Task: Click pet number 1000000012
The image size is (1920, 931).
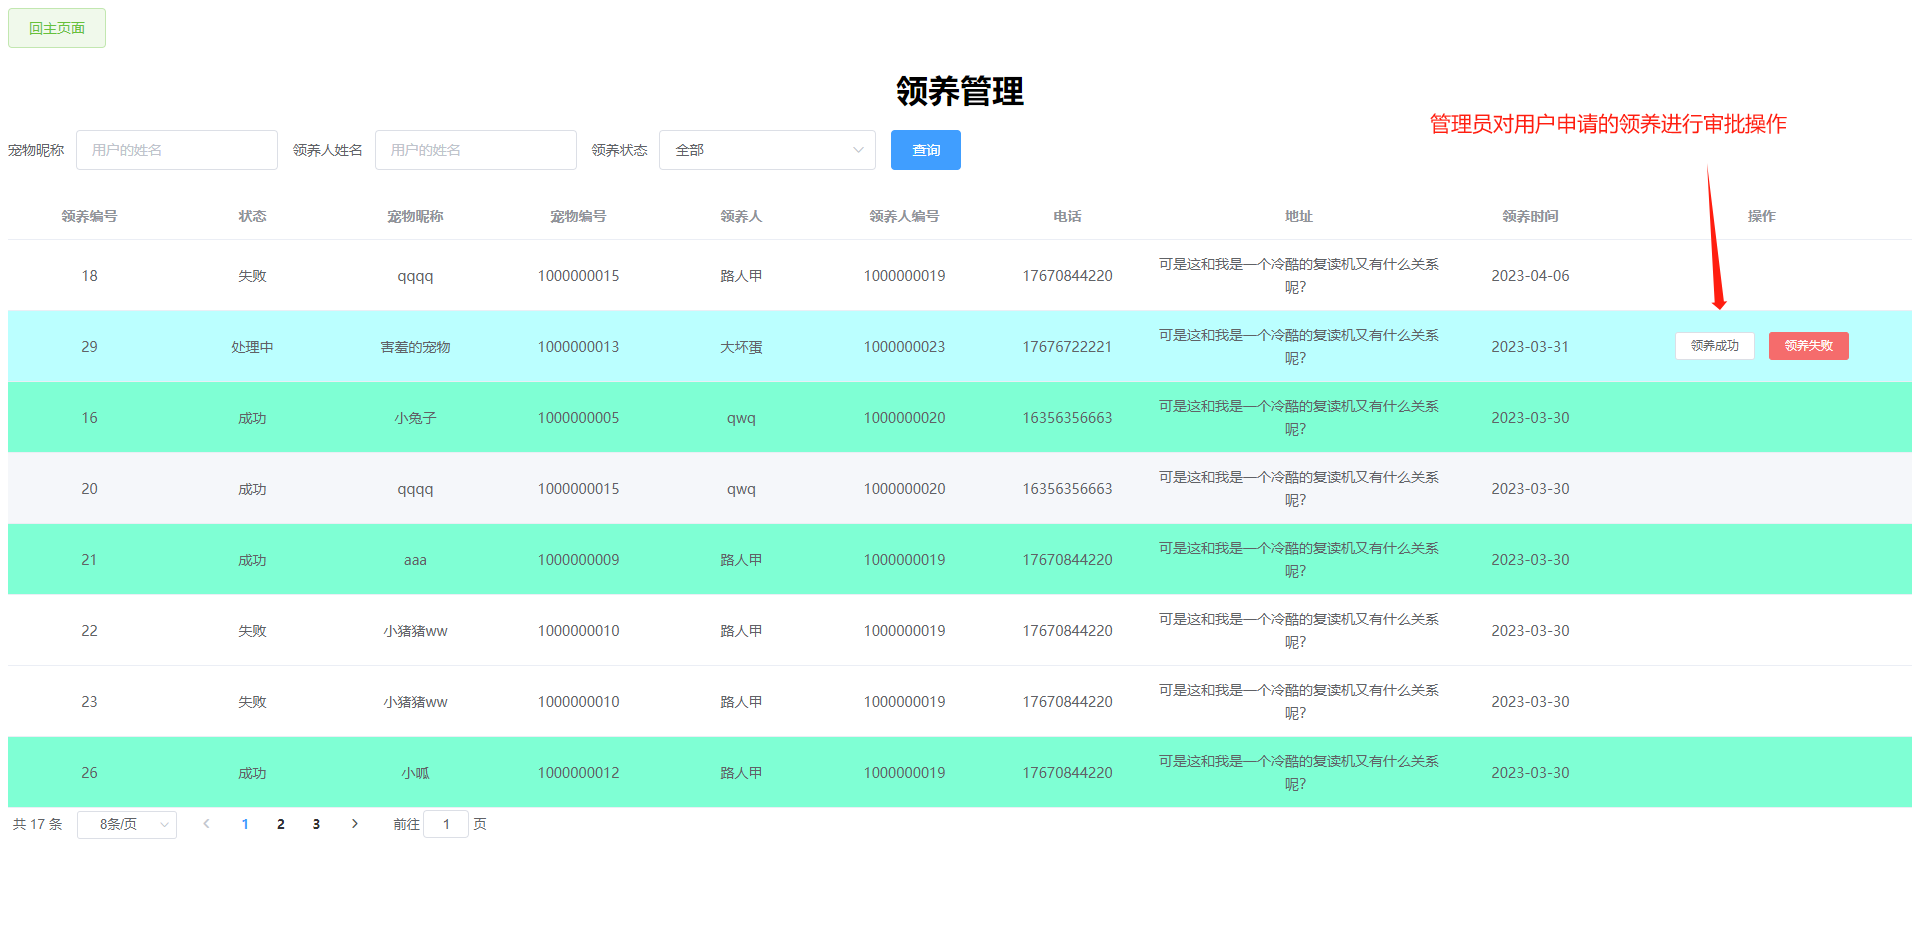Action: point(578,773)
